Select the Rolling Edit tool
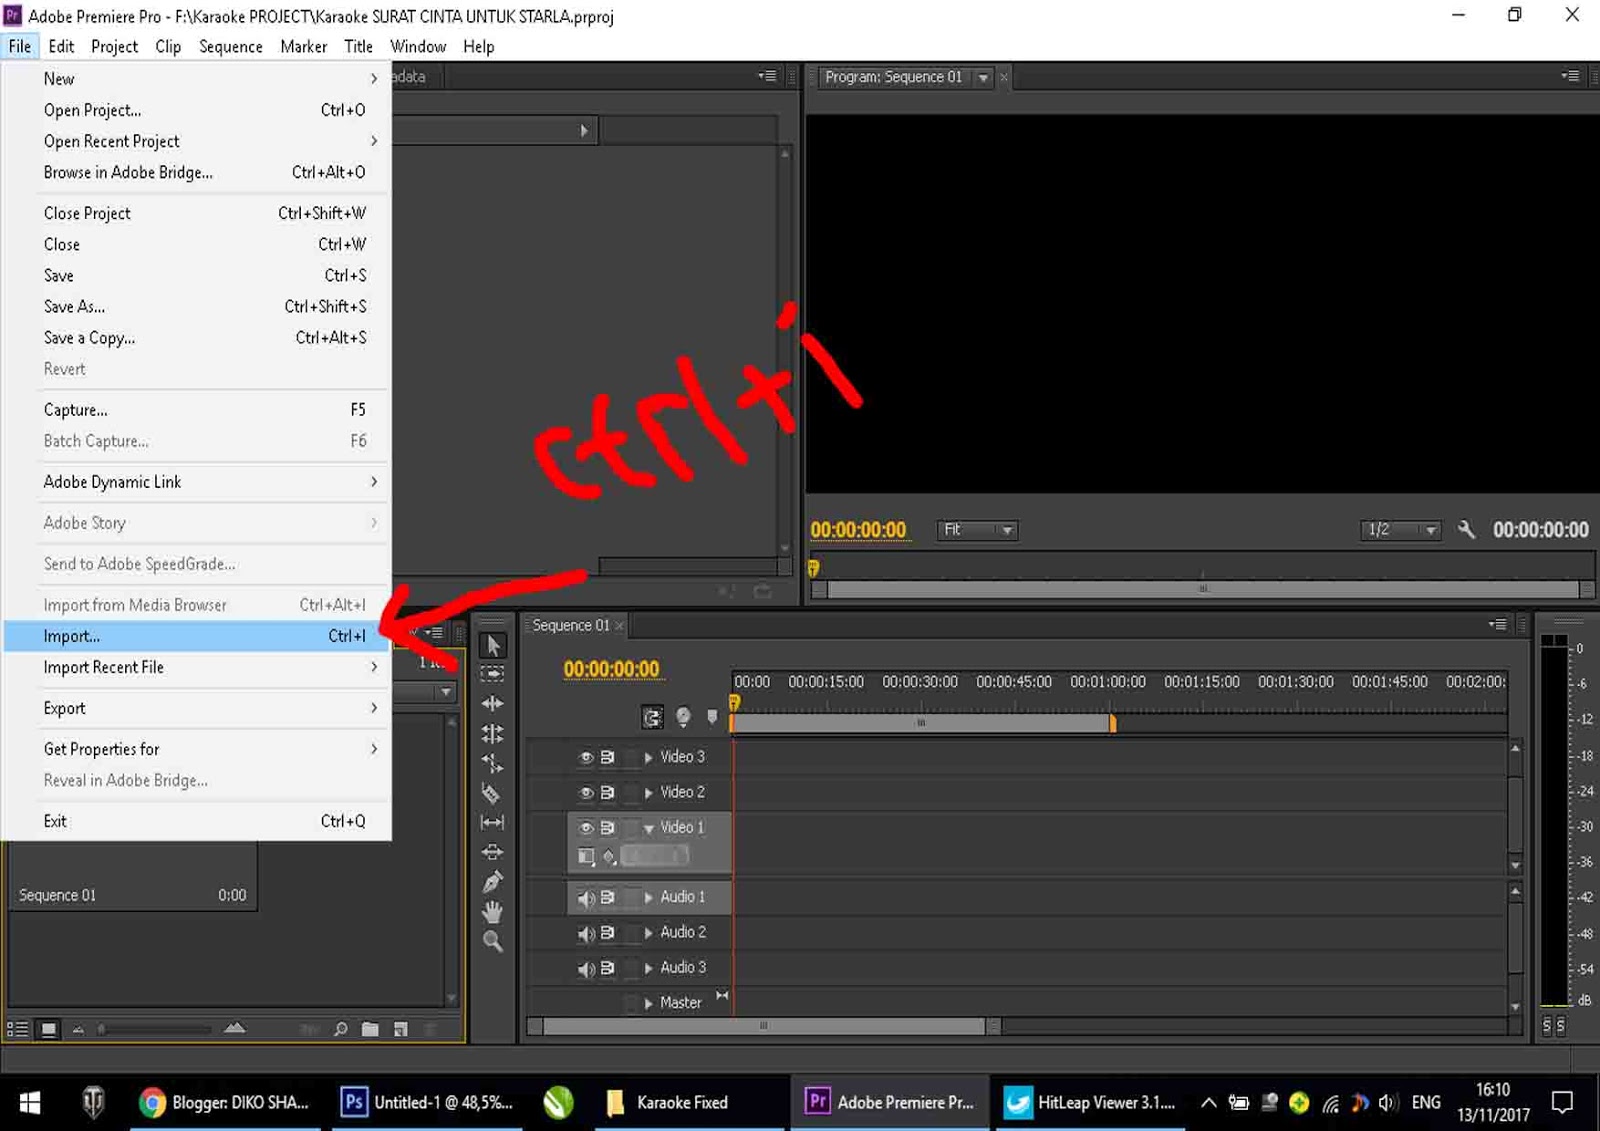 pos(492,734)
